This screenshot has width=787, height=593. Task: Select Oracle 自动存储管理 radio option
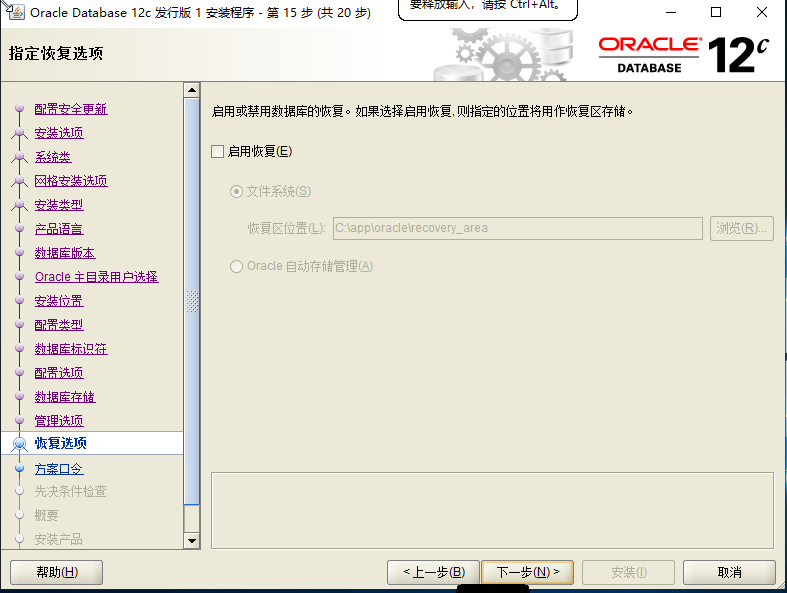coord(236,266)
